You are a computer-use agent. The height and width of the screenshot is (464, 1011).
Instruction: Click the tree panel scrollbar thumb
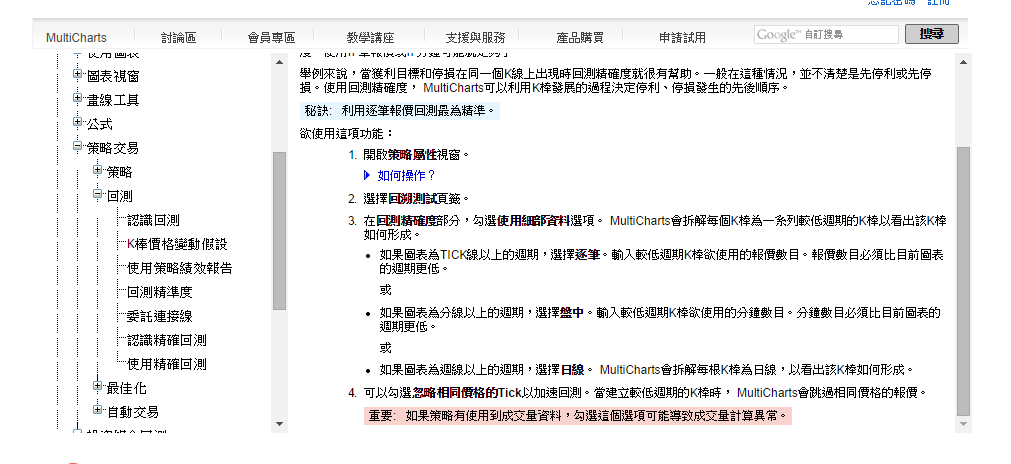click(279, 231)
